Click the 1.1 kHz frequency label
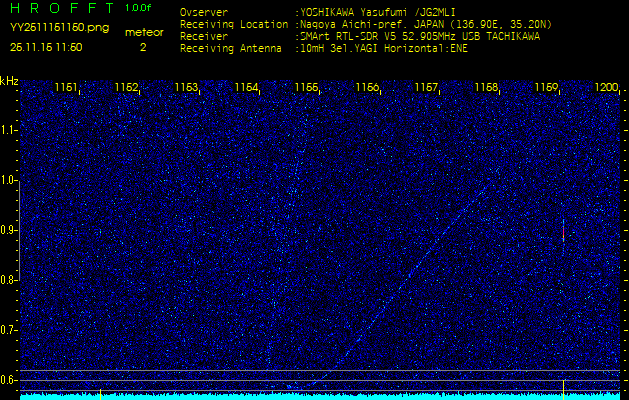This screenshot has width=629, height=400. pos(9,130)
